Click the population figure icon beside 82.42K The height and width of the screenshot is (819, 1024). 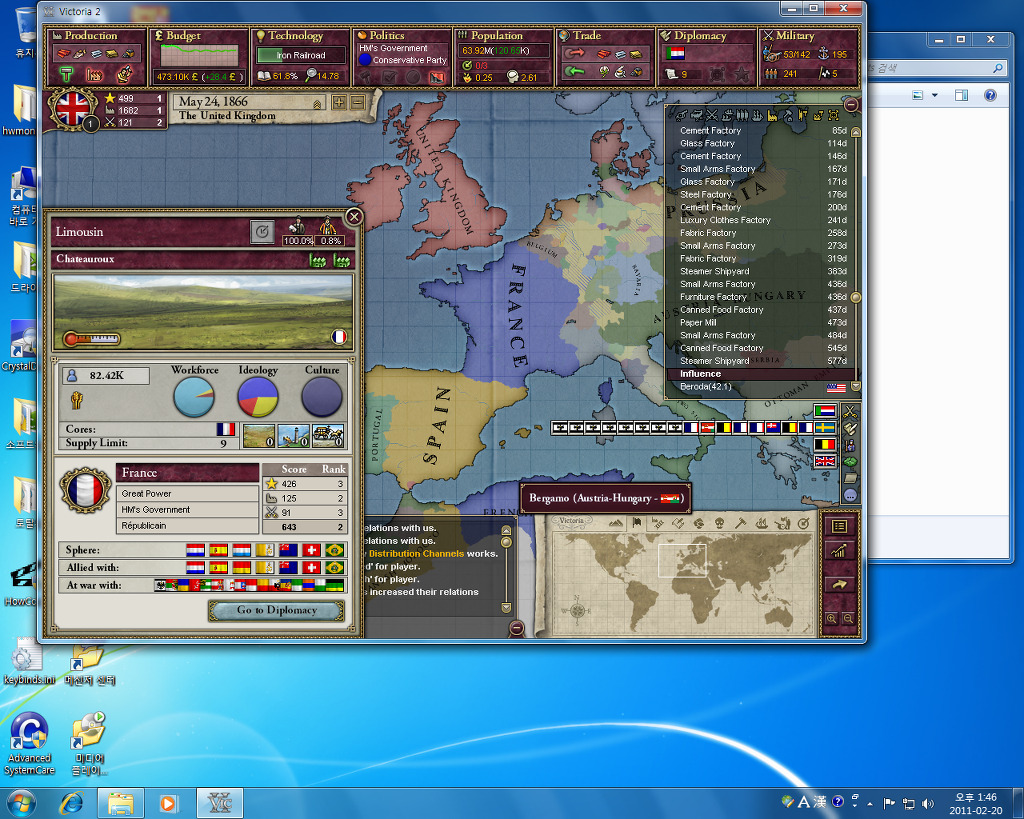point(72,376)
